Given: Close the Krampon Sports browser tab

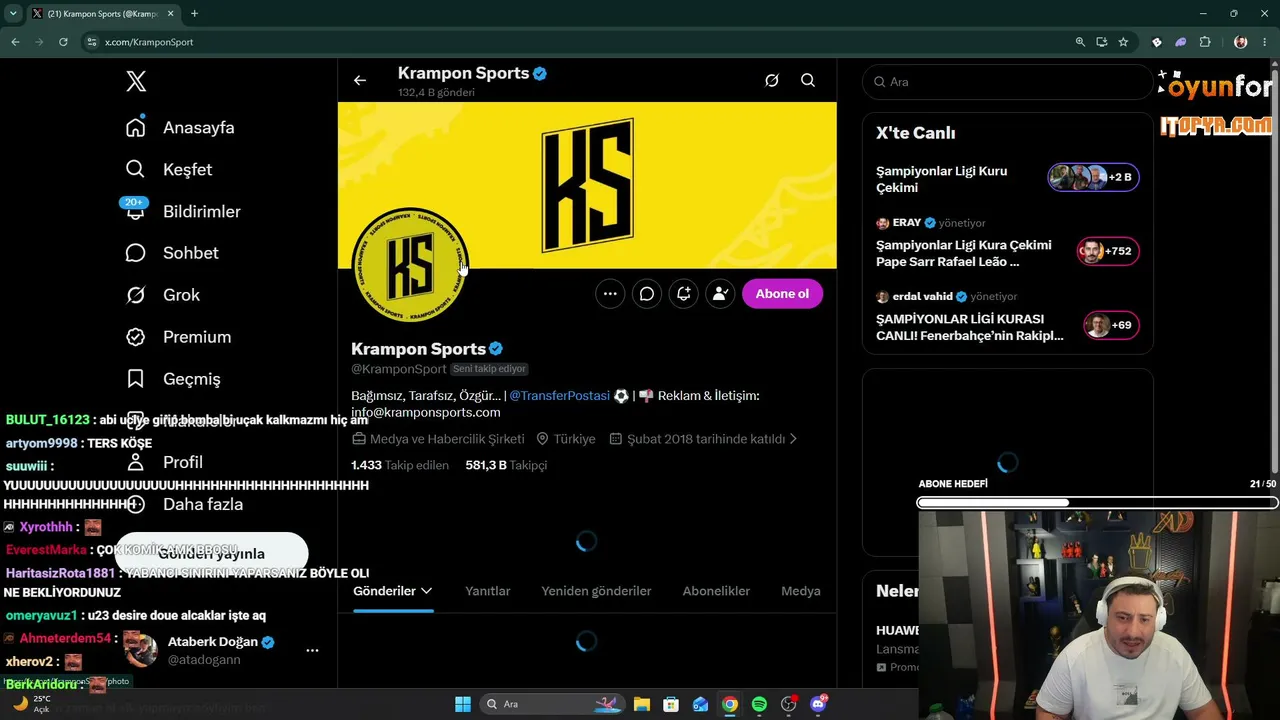Looking at the screenshot, I should tap(170, 14).
